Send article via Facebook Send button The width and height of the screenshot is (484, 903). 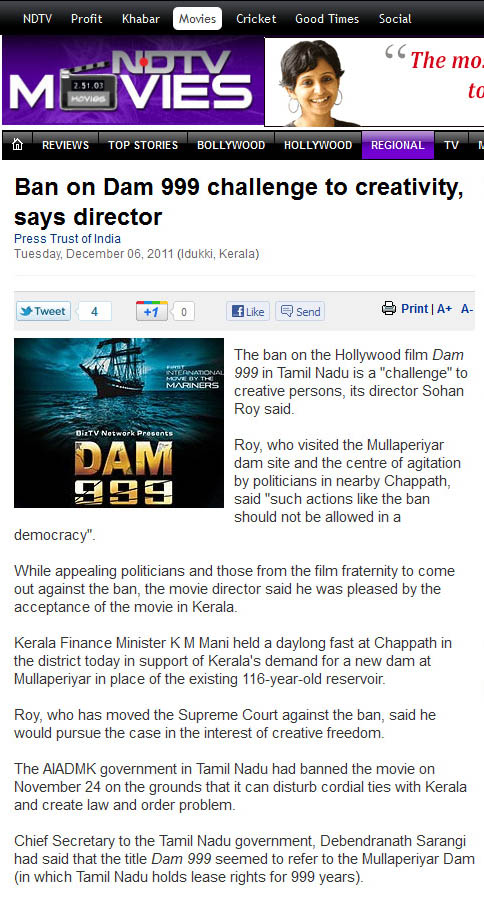coord(300,312)
